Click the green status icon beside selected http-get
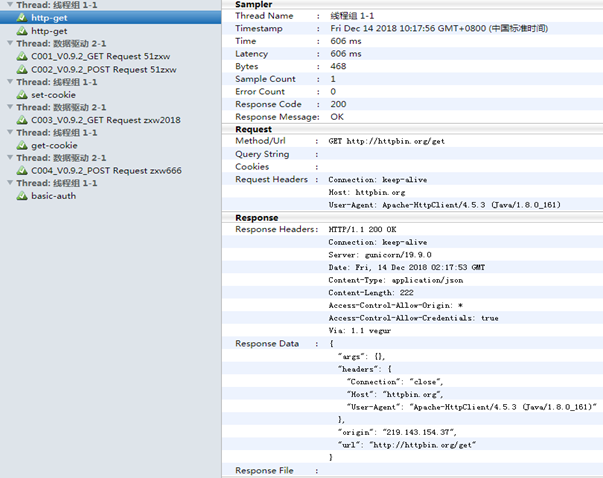This screenshot has height=478, width=603. click(x=21, y=18)
